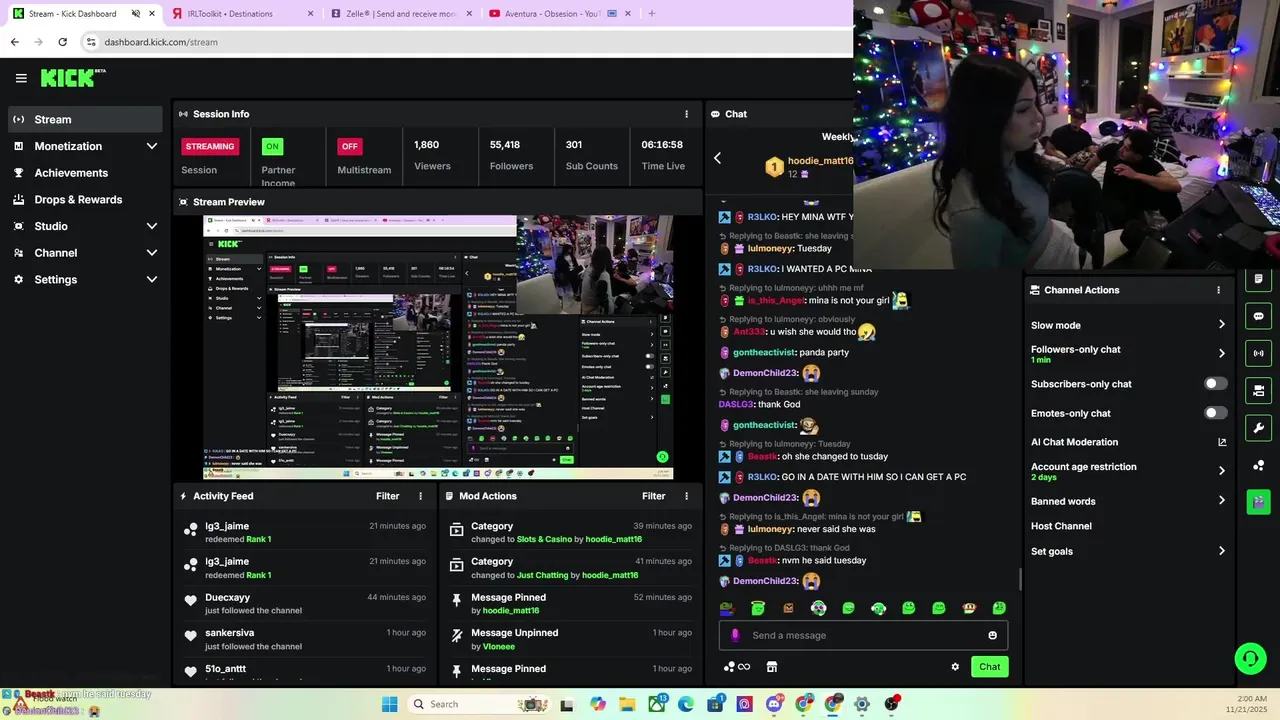
Task: Open the Stream sidebar item
Action: pos(85,119)
